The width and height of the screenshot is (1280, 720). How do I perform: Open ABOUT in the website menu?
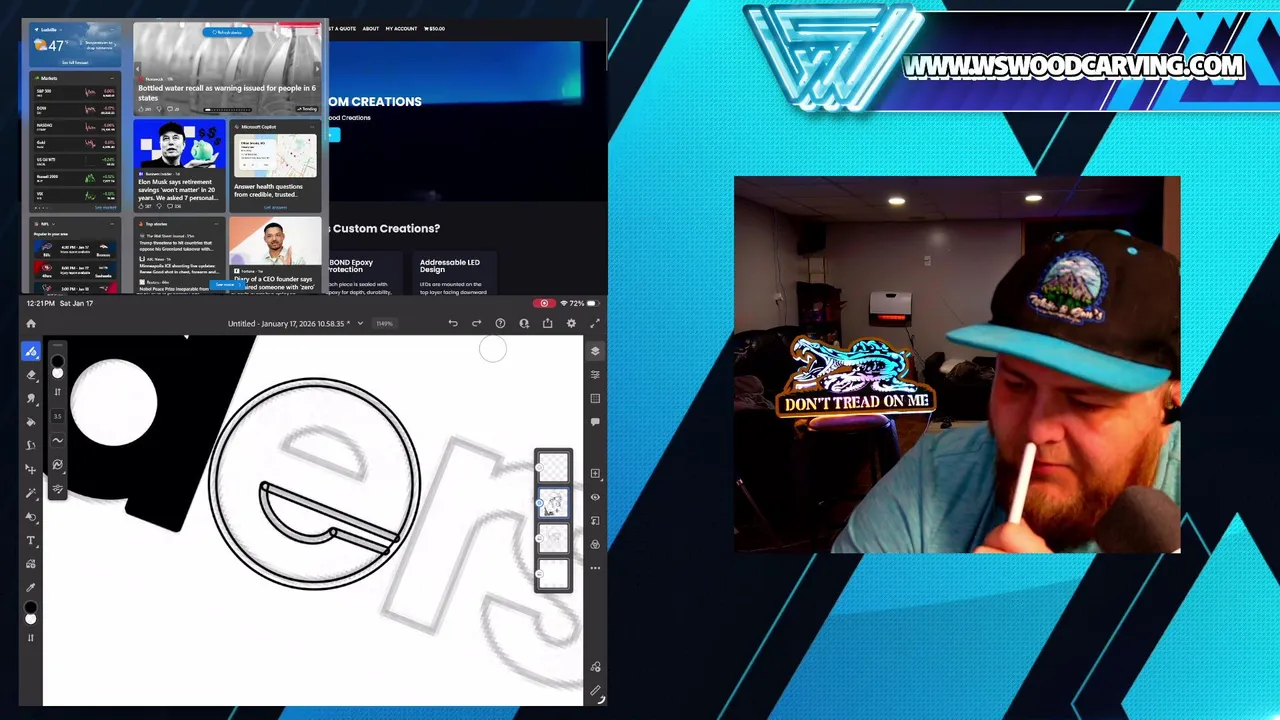tap(370, 28)
